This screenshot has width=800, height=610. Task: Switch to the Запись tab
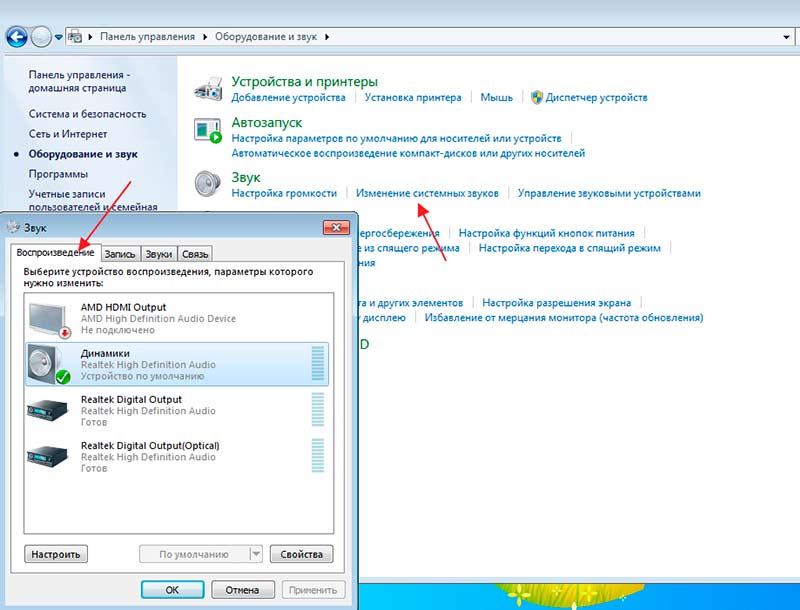pos(120,254)
